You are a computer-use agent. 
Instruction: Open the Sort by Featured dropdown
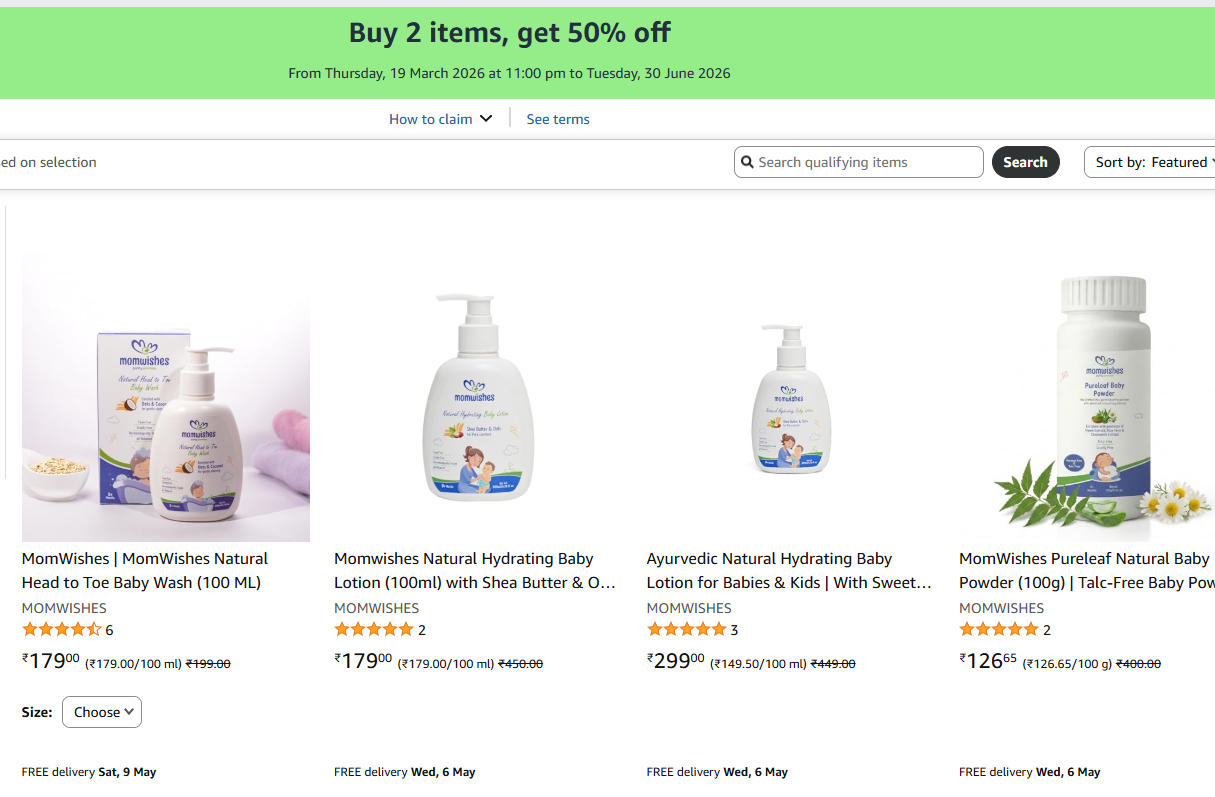(x=1150, y=162)
